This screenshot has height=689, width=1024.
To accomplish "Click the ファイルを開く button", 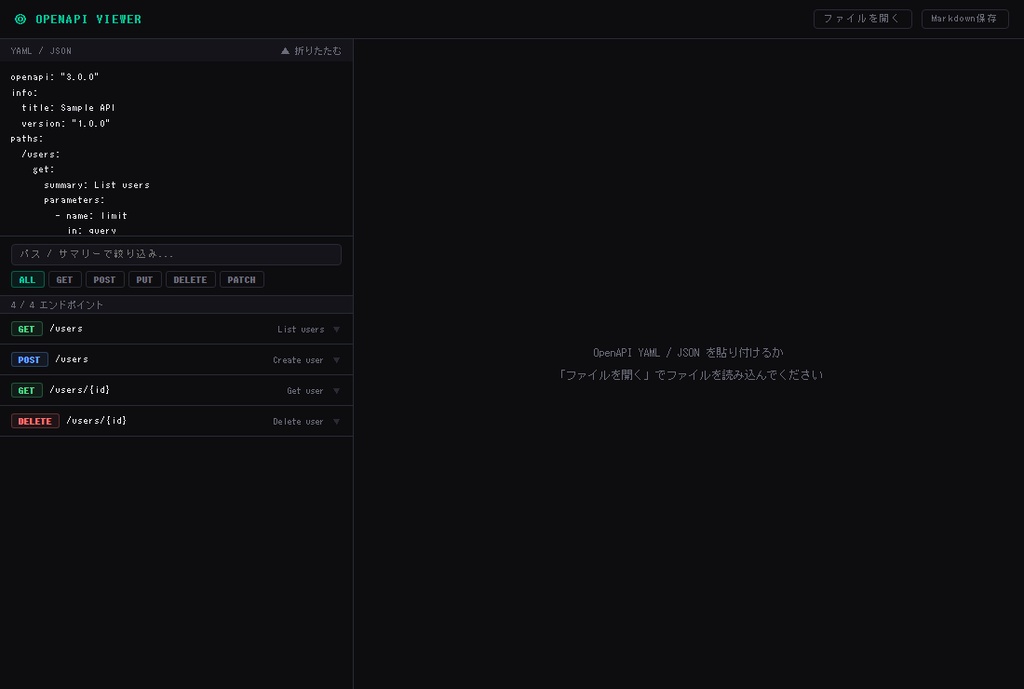I will tap(862, 18).
